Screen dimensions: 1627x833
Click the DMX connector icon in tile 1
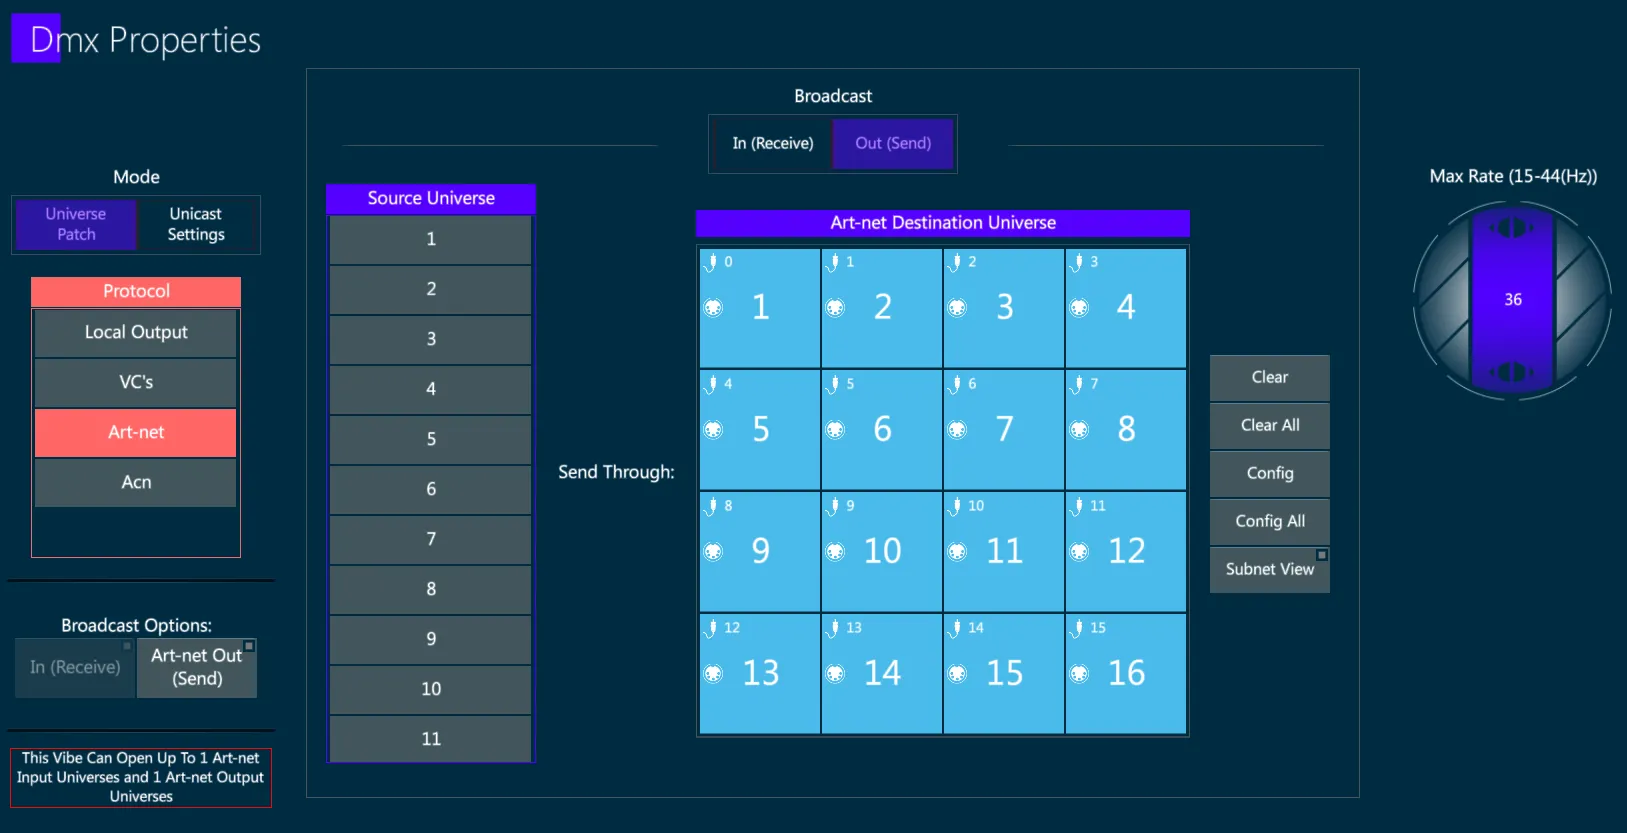click(x=713, y=308)
